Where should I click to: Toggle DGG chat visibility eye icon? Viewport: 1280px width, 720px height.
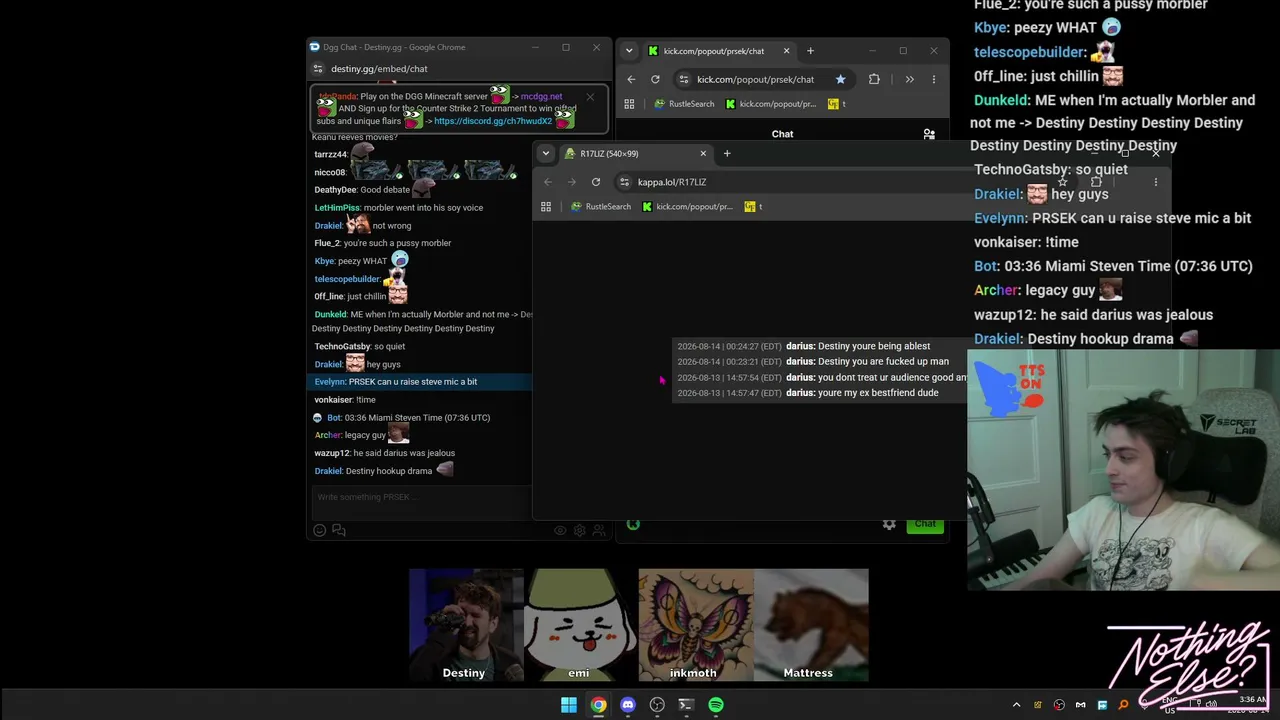tap(560, 531)
